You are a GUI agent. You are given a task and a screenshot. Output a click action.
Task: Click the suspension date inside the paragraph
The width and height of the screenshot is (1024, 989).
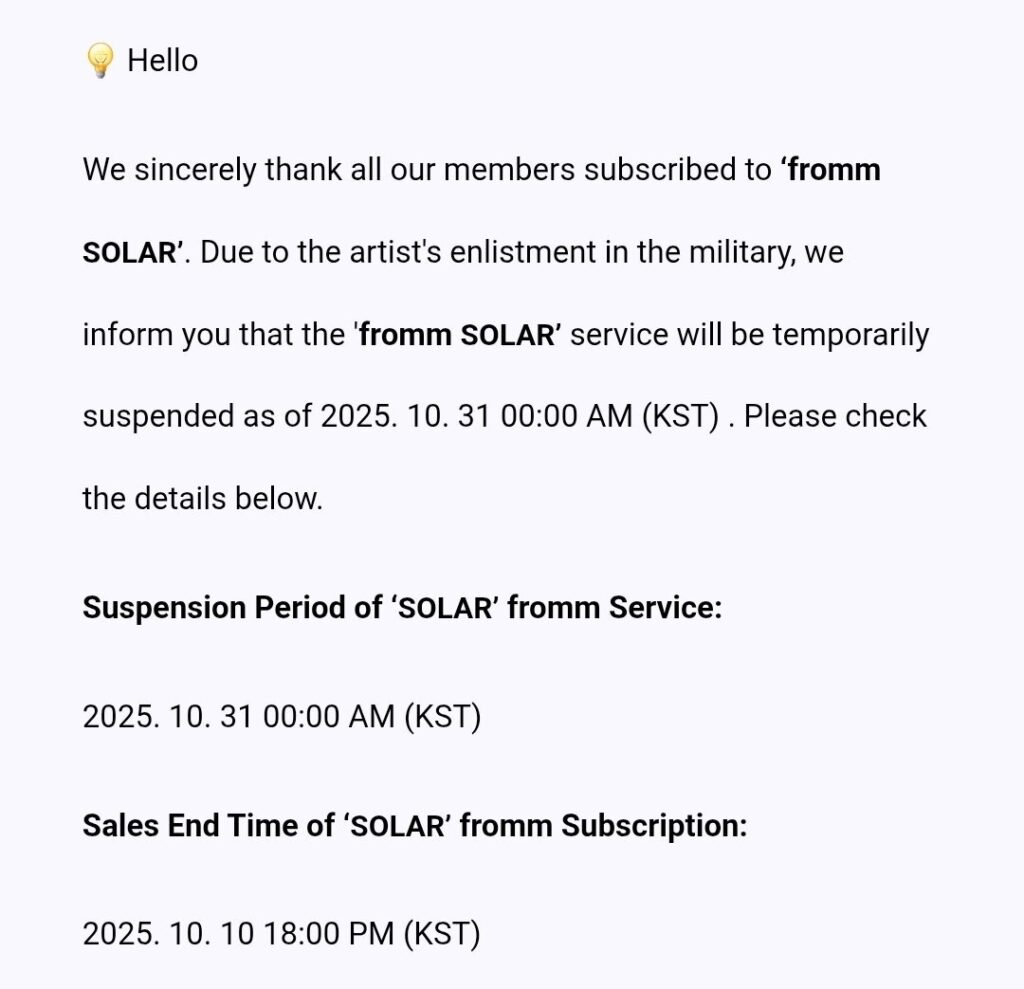(520, 416)
